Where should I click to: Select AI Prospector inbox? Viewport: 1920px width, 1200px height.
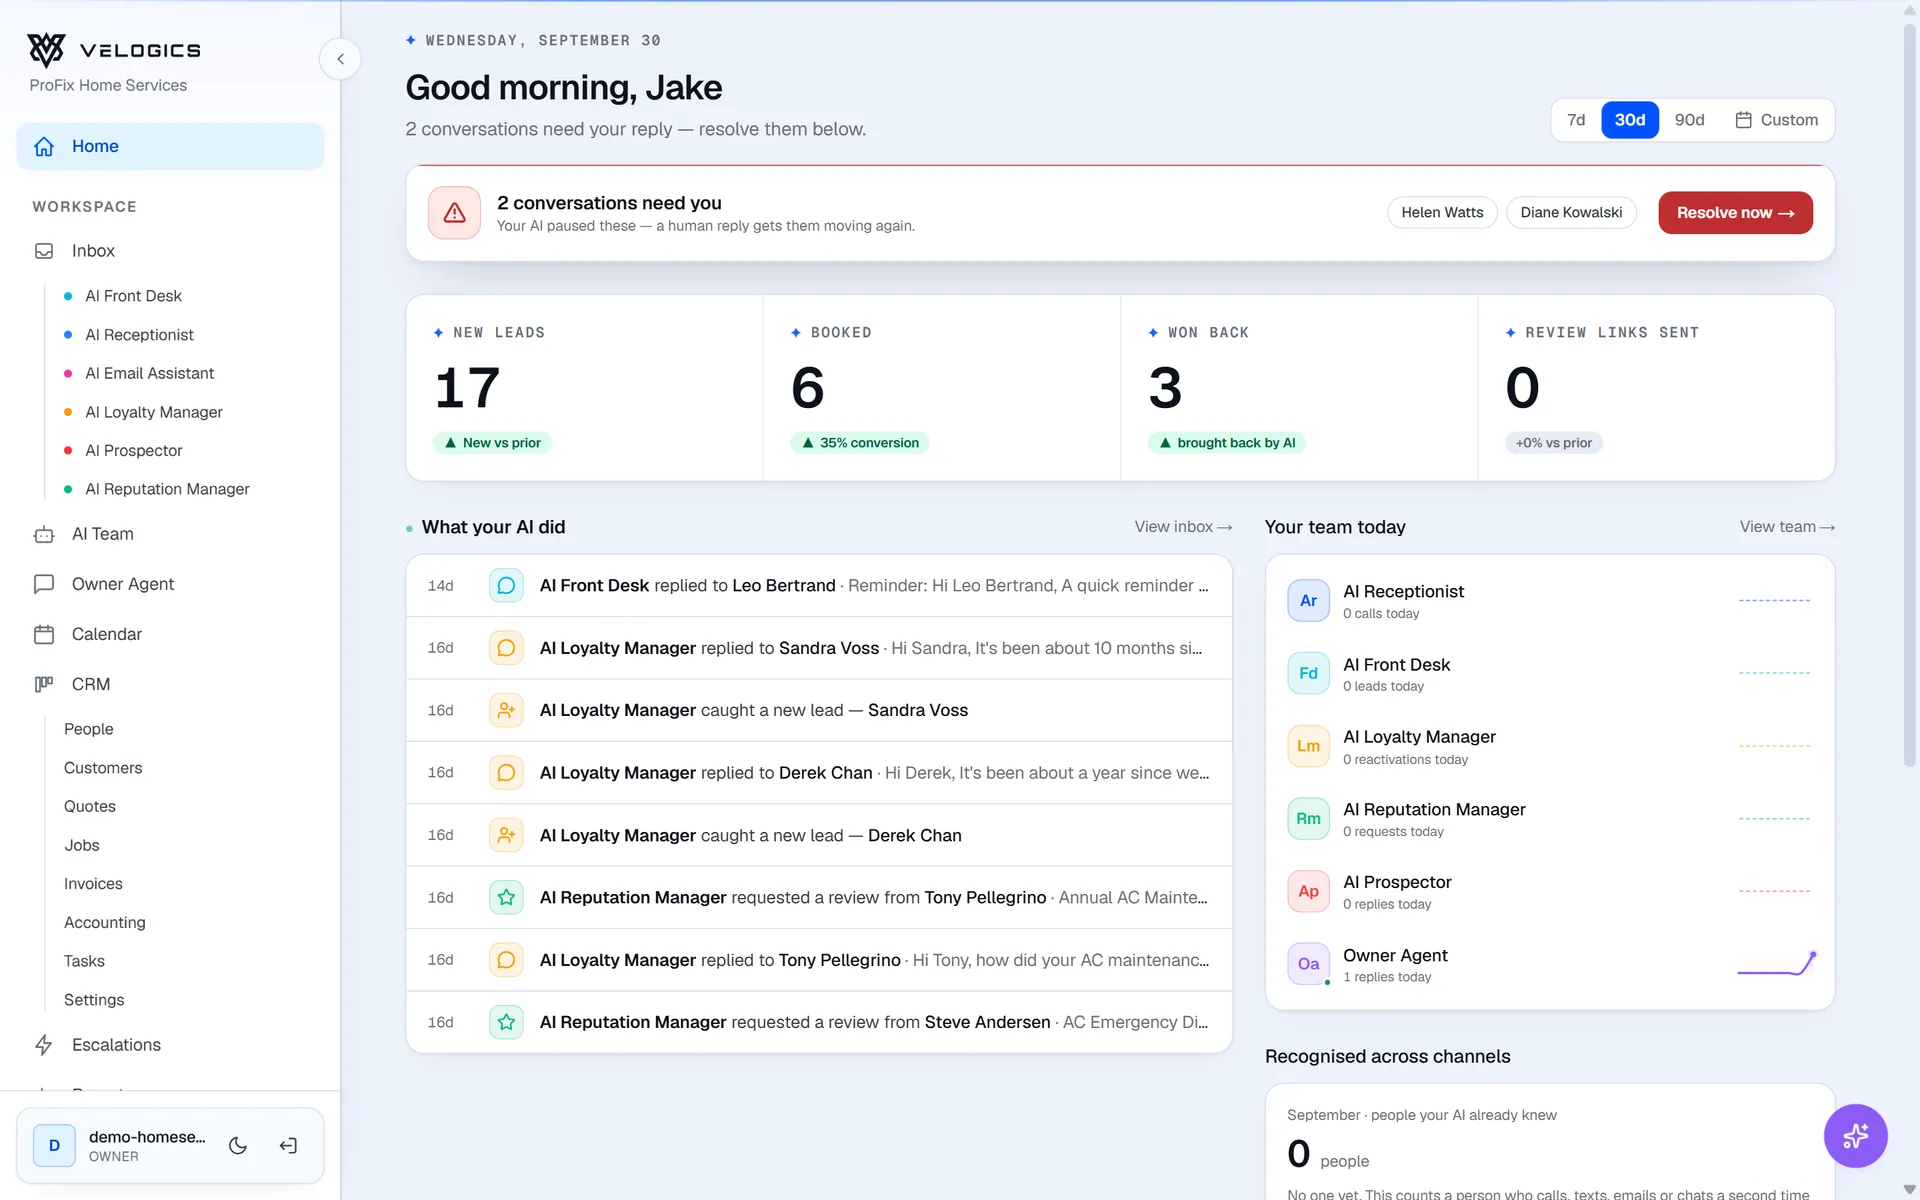133,451
